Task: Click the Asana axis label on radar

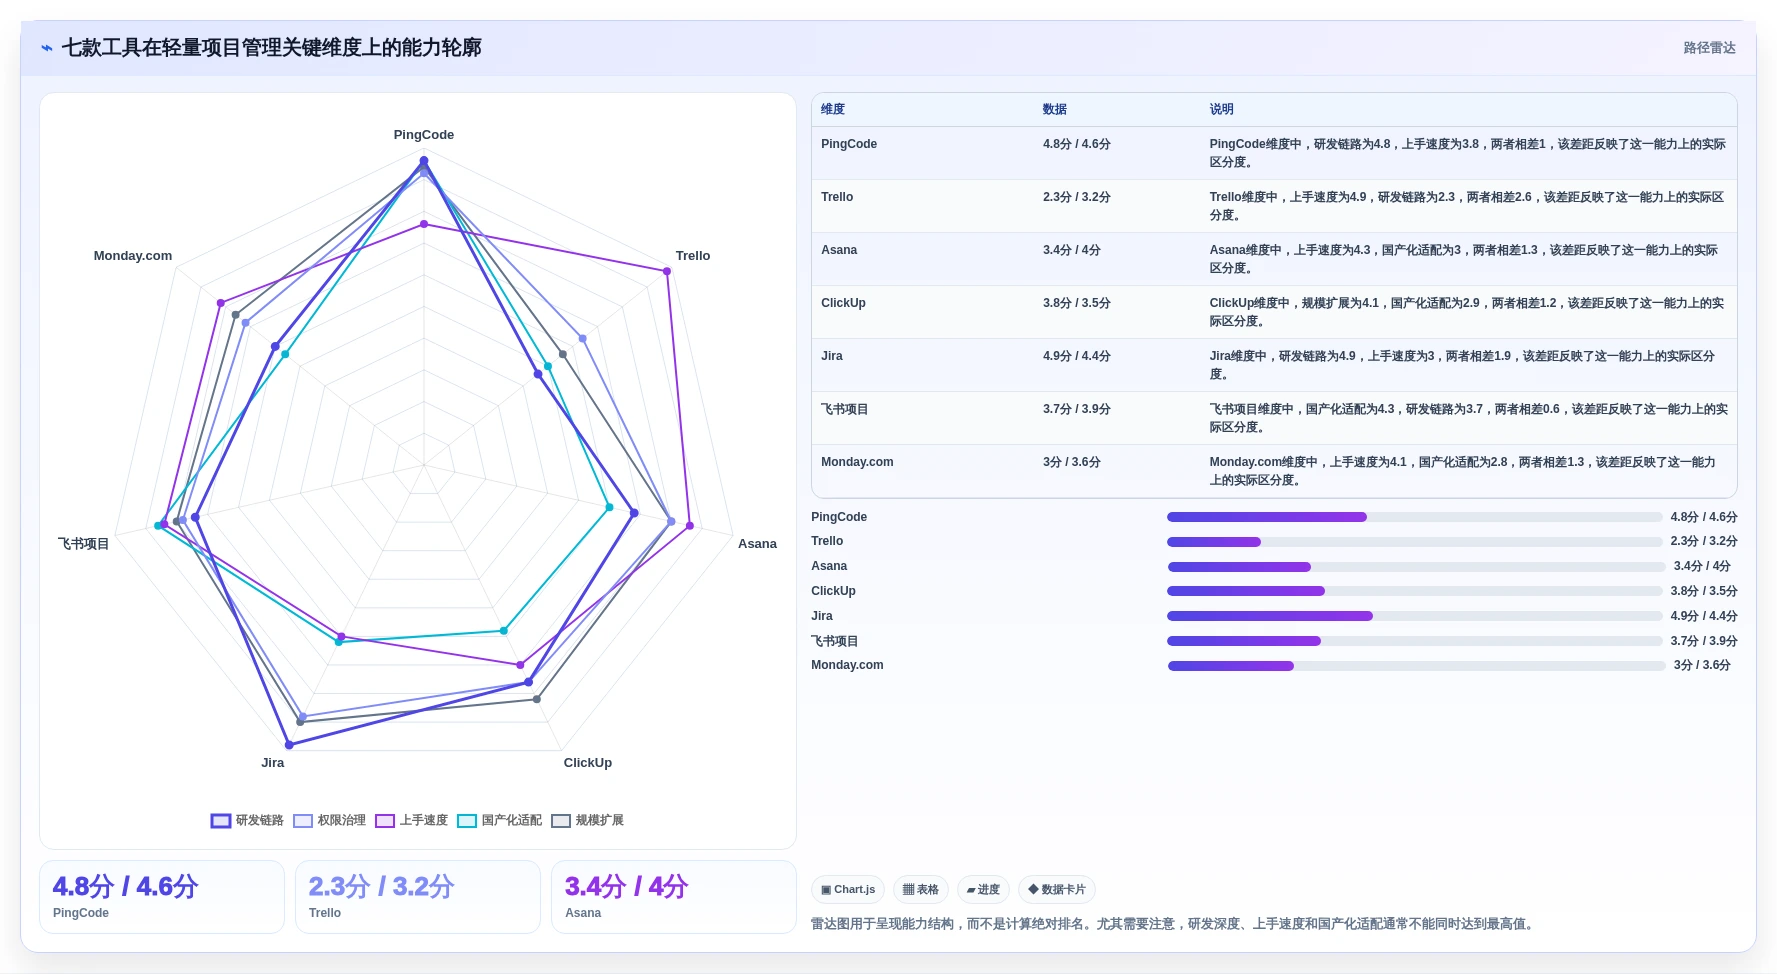Action: [757, 544]
